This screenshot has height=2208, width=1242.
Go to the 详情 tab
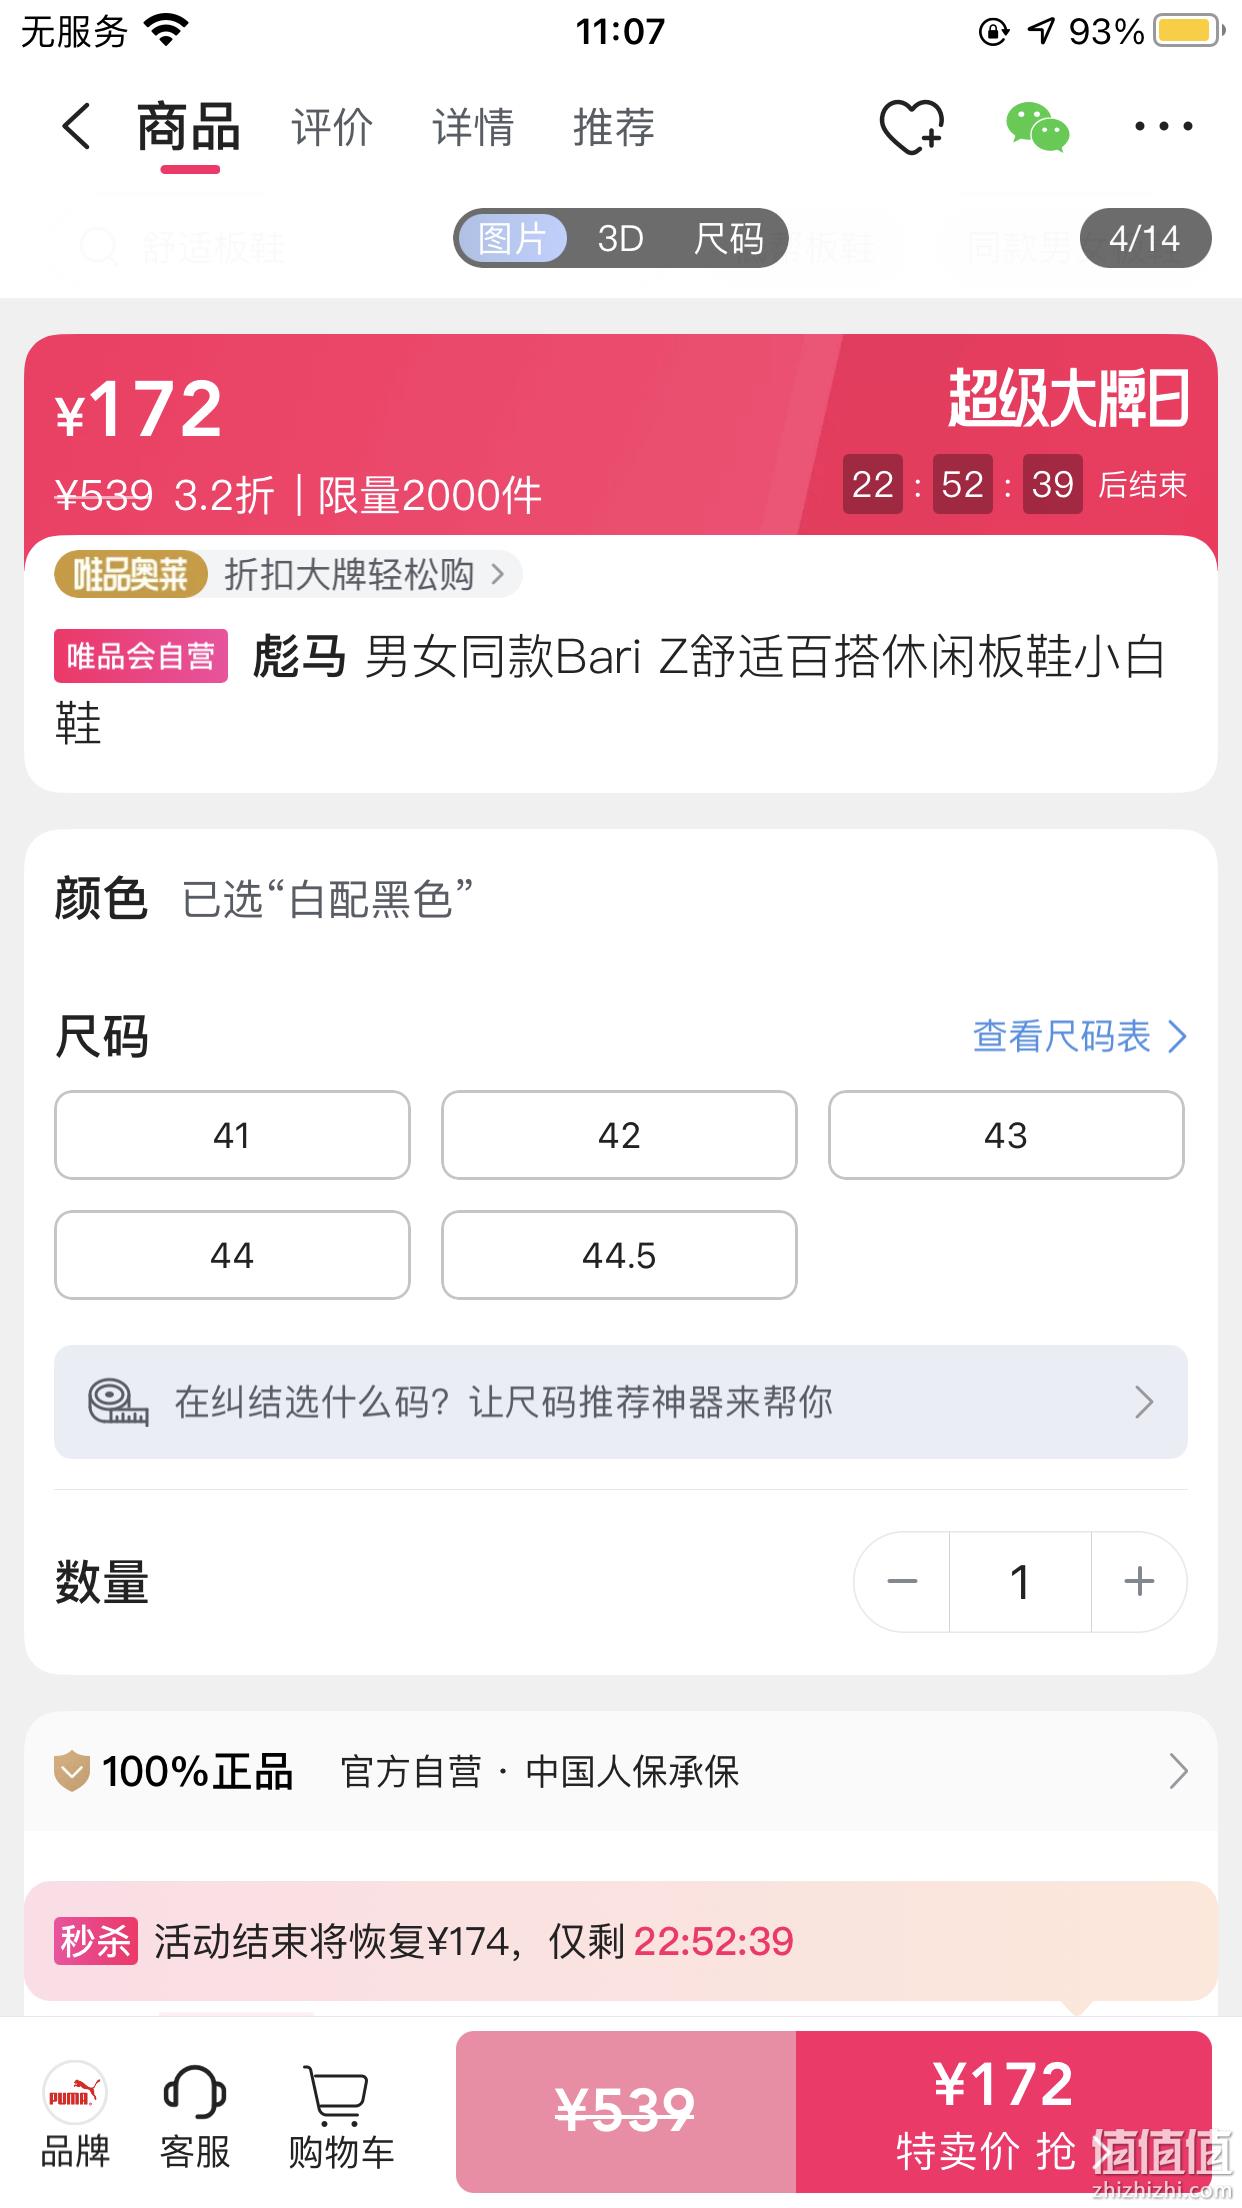pos(473,128)
